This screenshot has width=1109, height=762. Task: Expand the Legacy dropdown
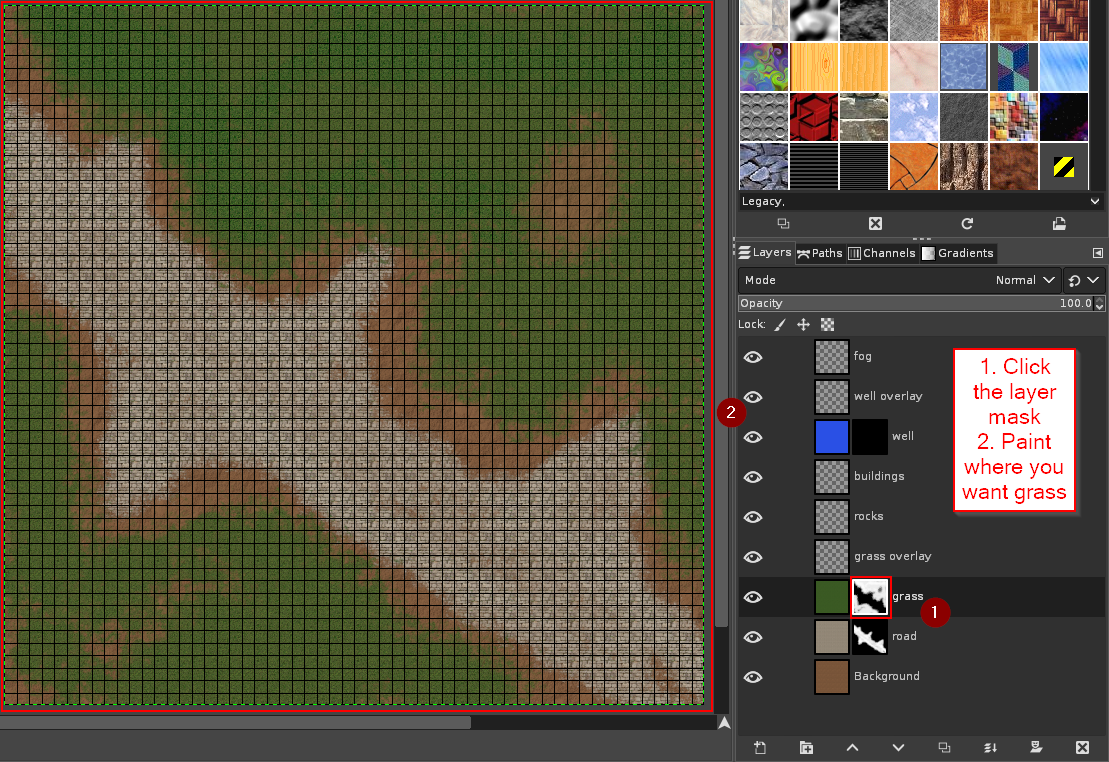point(1094,200)
